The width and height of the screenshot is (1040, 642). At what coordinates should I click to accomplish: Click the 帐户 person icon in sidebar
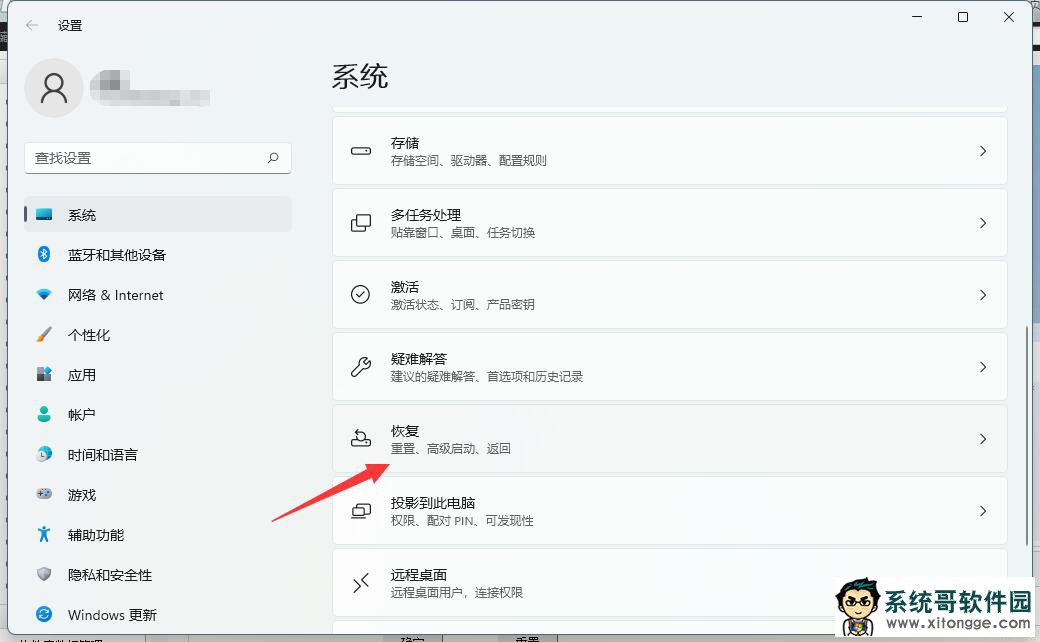[x=44, y=414]
